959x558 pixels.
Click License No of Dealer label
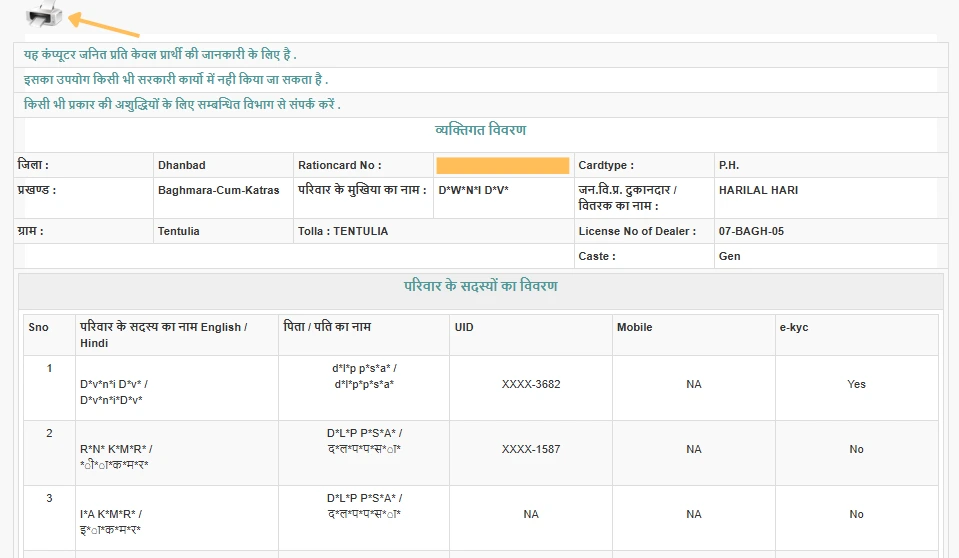coord(637,231)
